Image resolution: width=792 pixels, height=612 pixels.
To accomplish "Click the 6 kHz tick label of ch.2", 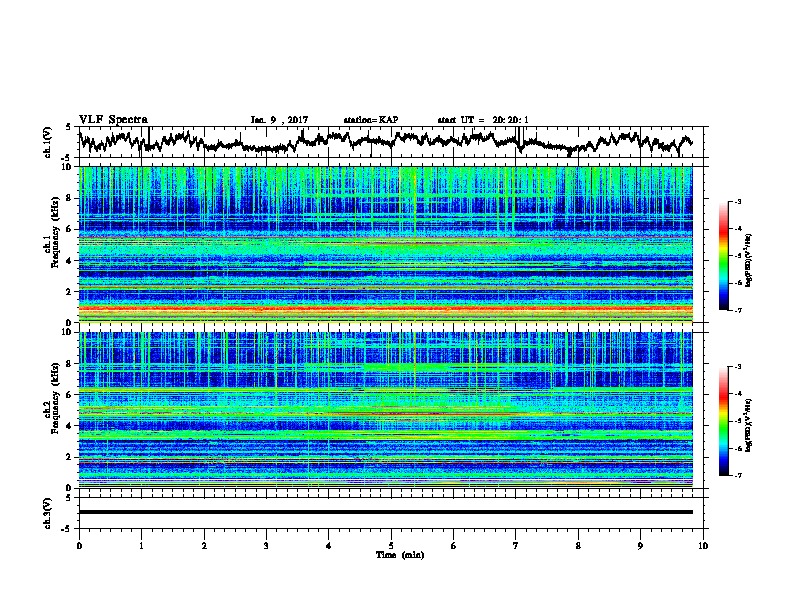I will tap(70, 394).
